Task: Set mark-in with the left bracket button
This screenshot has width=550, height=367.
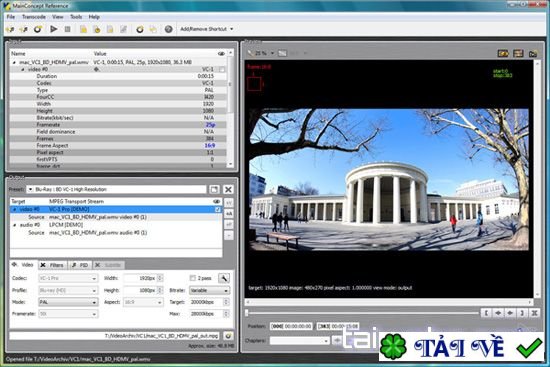Action: (x=486, y=313)
